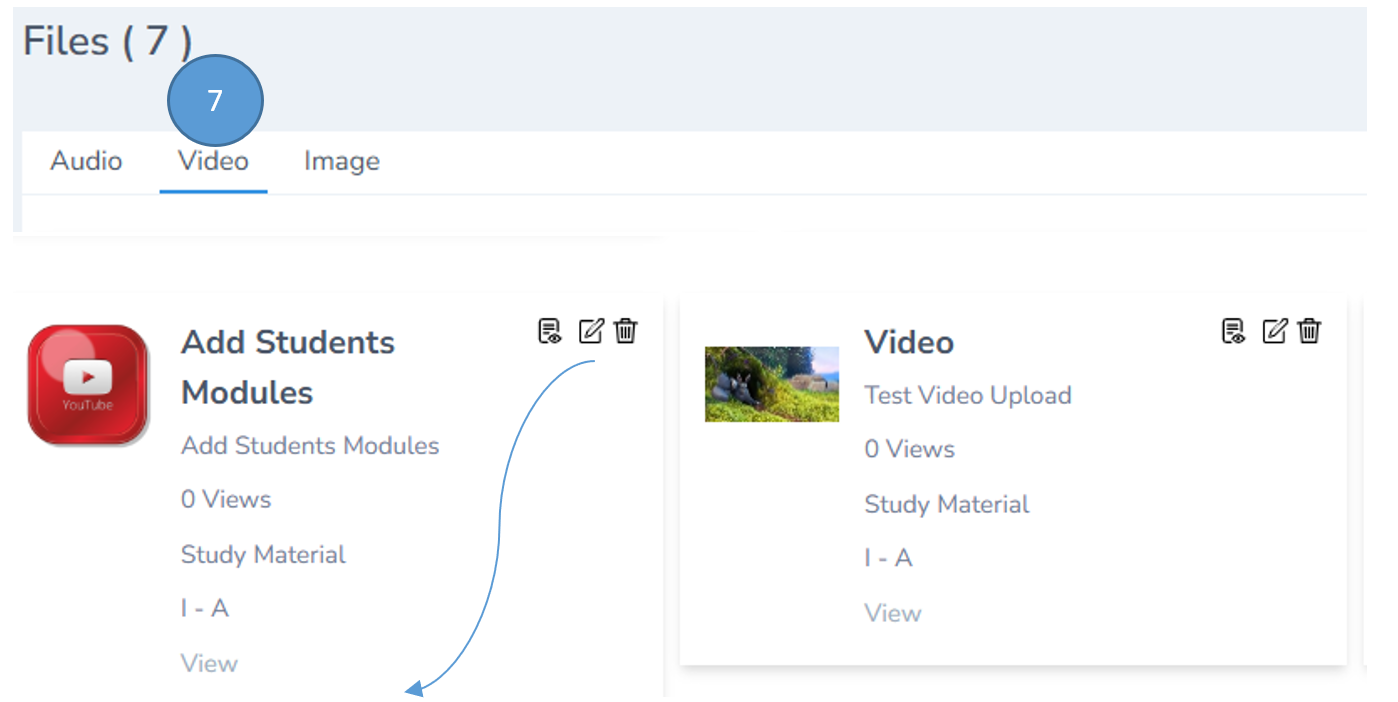1398x702 pixels.
Task: Click View on Add Students Modules card
Action: tap(209, 663)
